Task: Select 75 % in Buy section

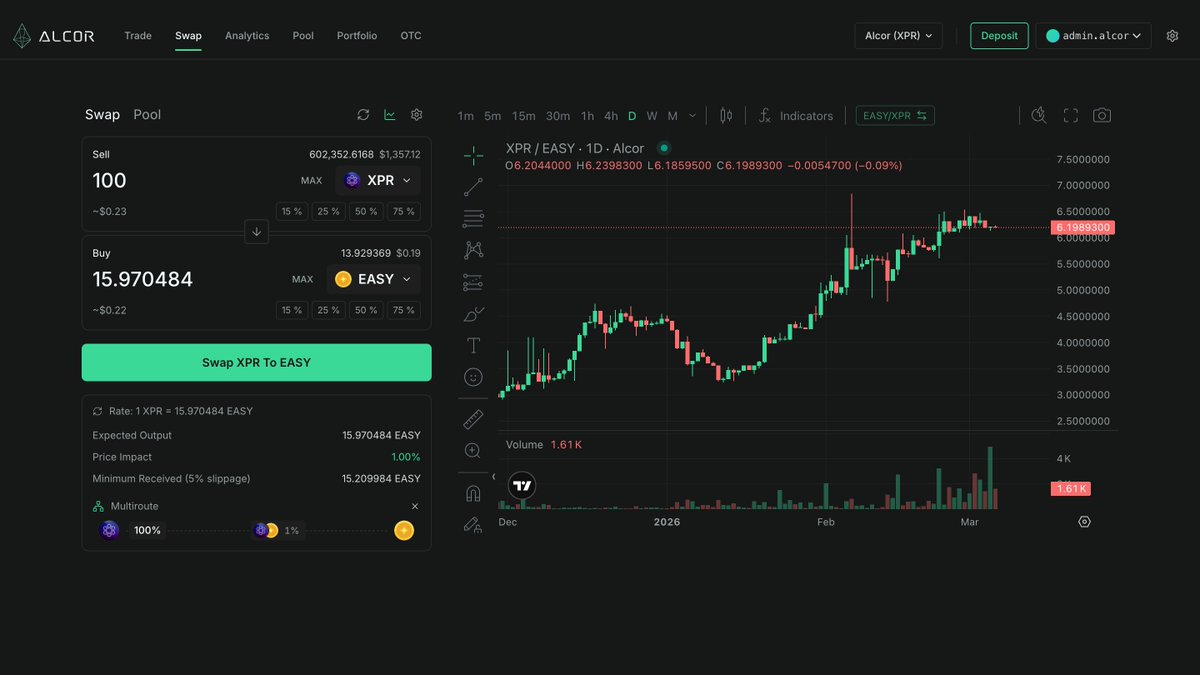Action: (x=404, y=311)
